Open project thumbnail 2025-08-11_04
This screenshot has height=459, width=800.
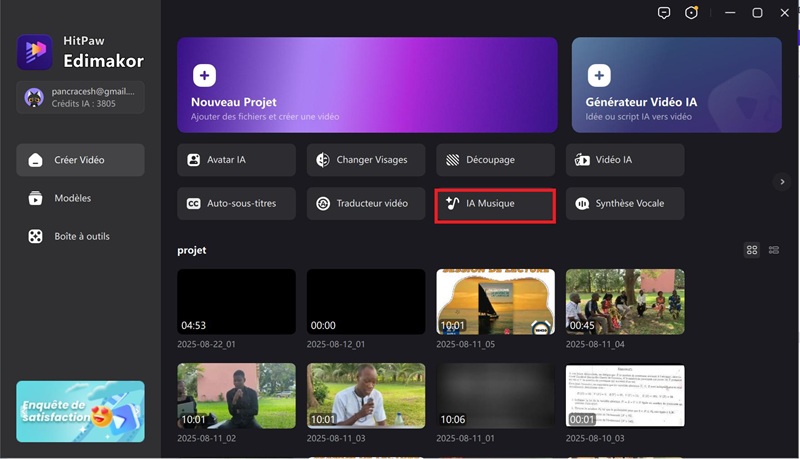625,301
